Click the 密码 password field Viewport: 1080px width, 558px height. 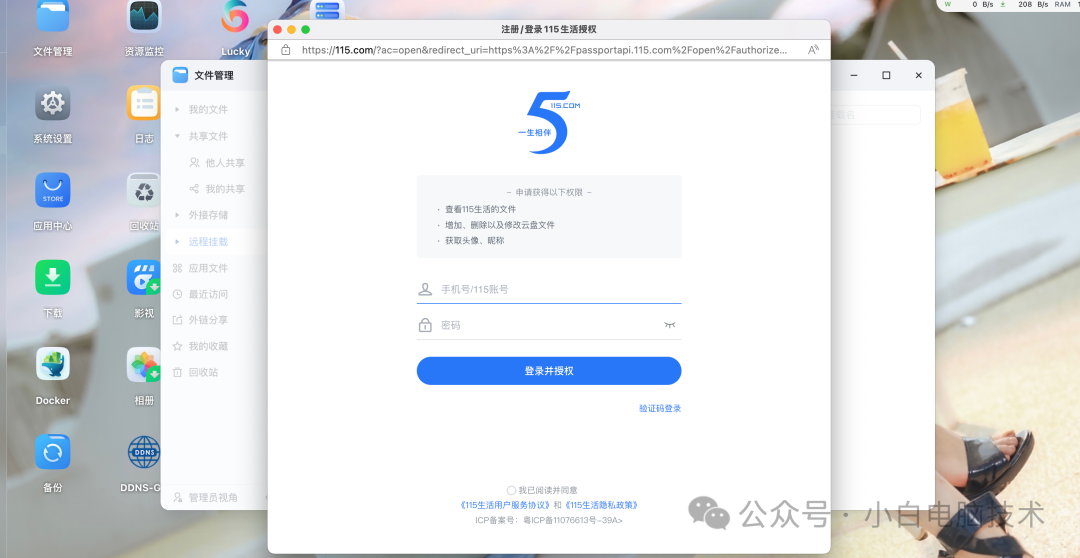click(549, 325)
